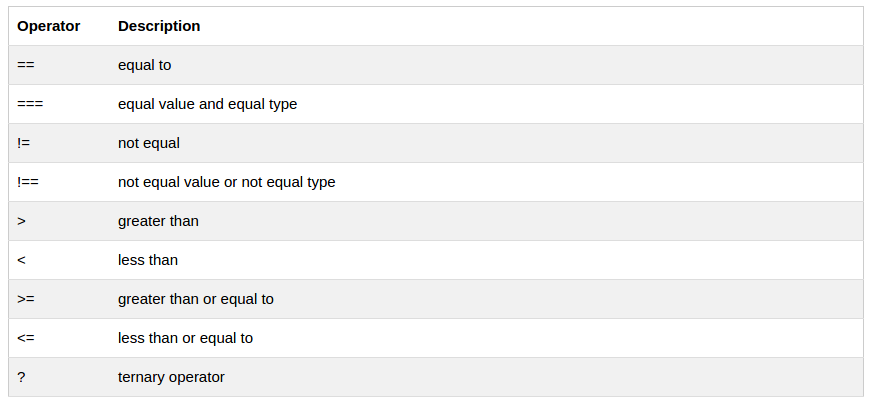
Task: Click the 'not equal' description
Action: (149, 143)
